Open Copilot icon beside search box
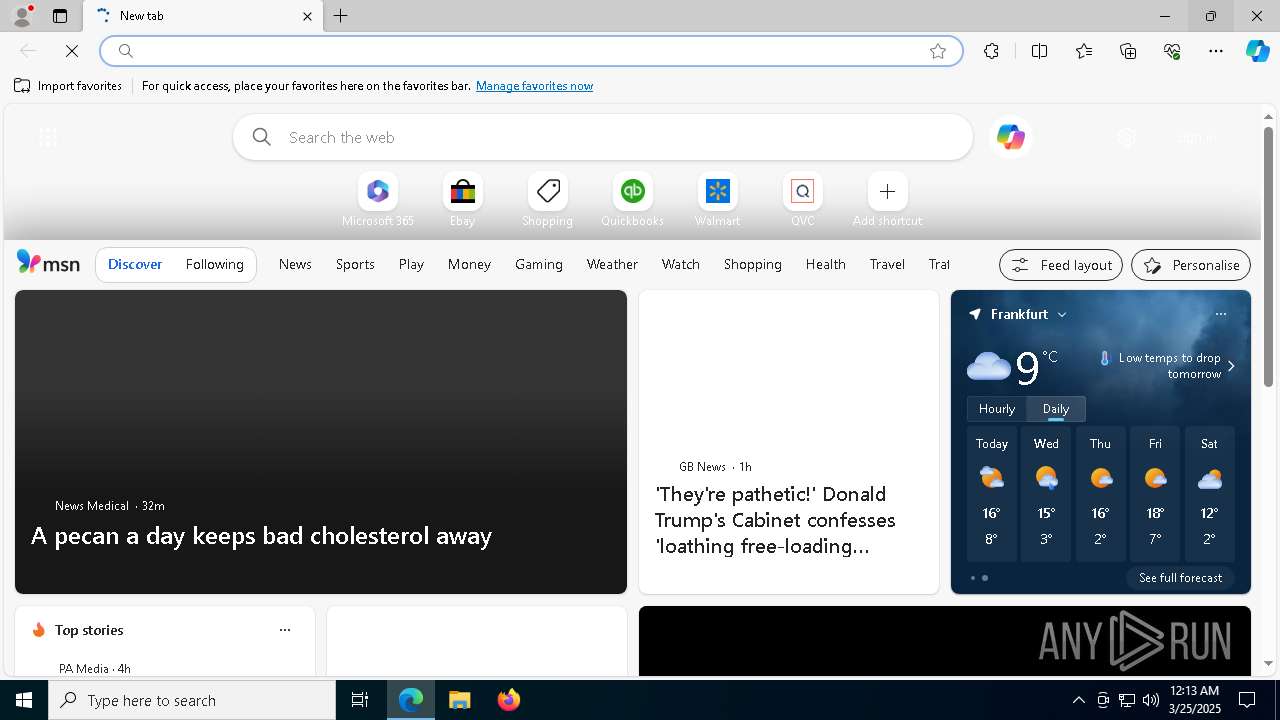This screenshot has height=720, width=1280. pos(1010,137)
